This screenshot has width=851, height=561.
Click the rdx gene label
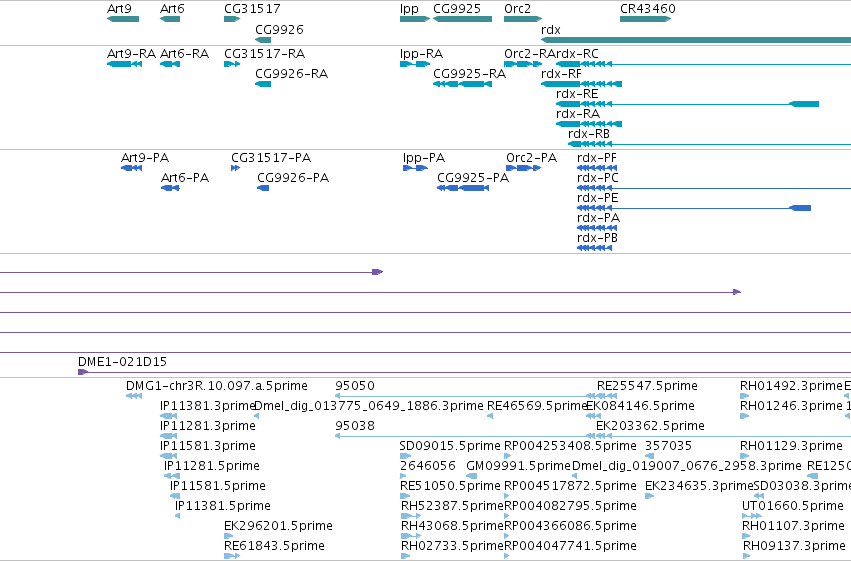point(550,29)
